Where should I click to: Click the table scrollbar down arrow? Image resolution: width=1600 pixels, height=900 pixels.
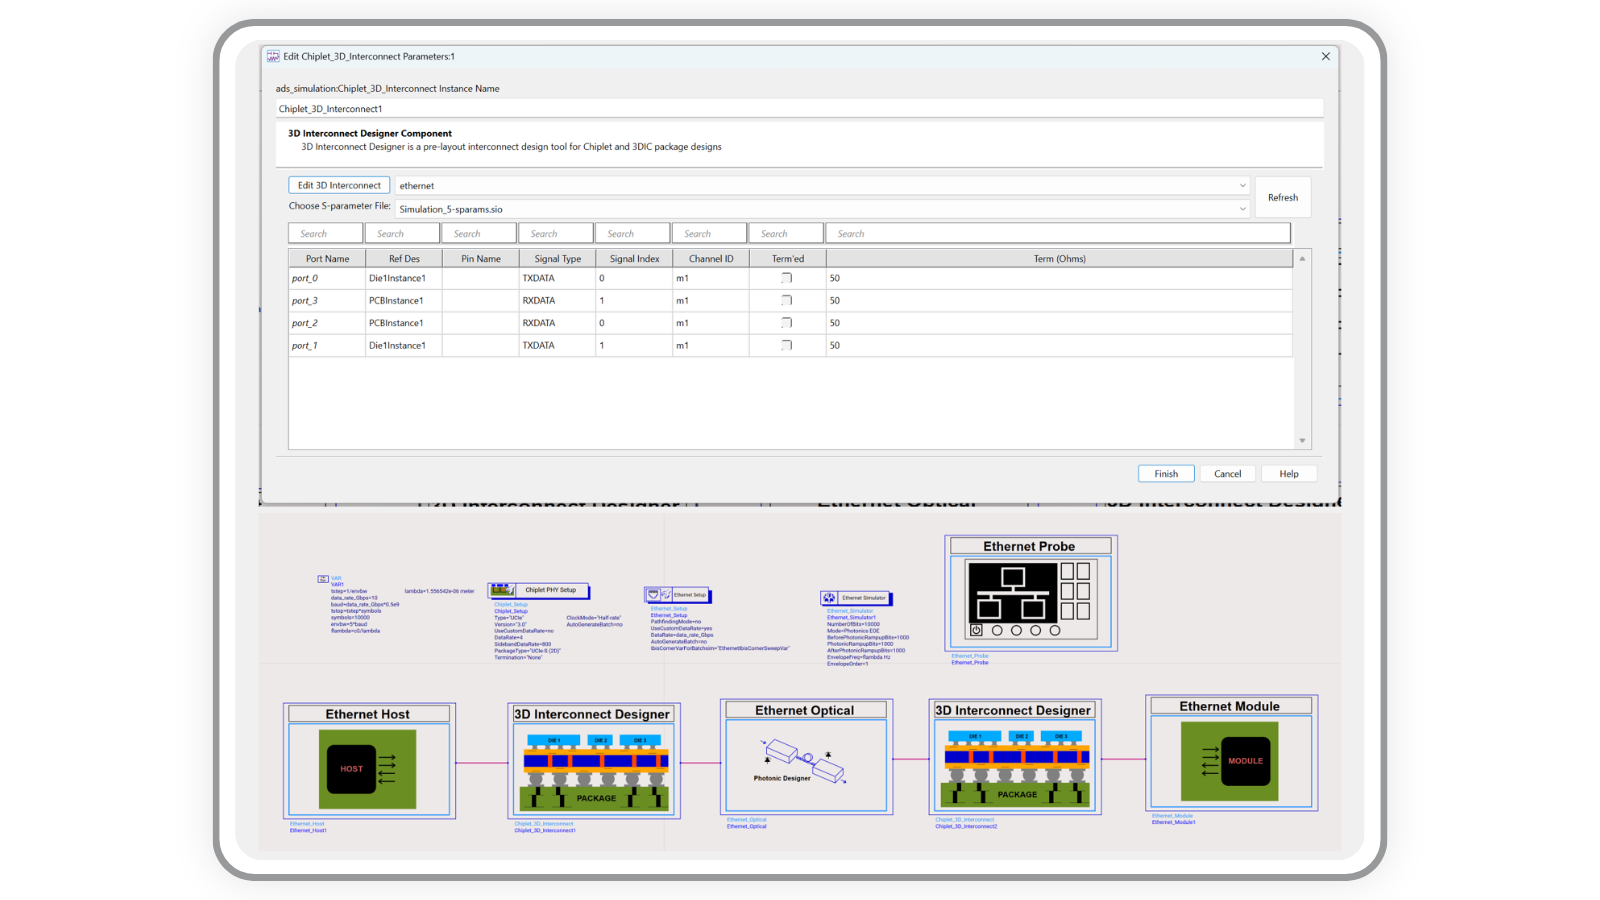coord(1302,440)
